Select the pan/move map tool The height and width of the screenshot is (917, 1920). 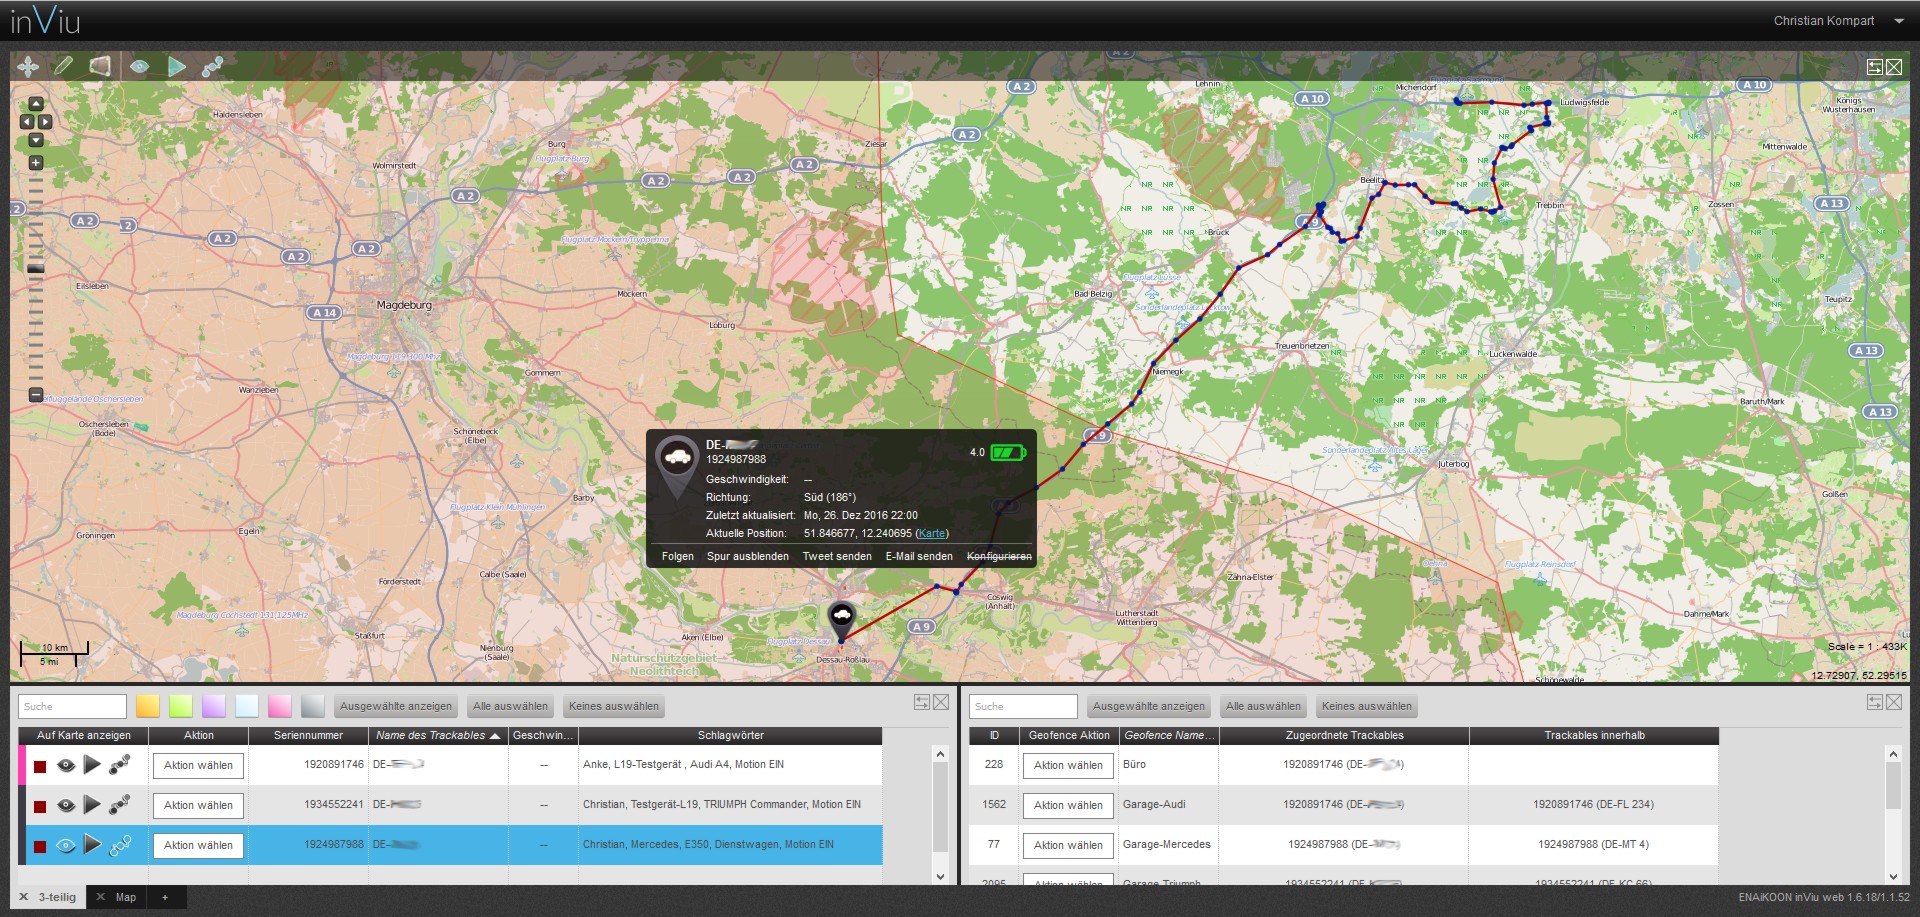pyautogui.click(x=28, y=66)
